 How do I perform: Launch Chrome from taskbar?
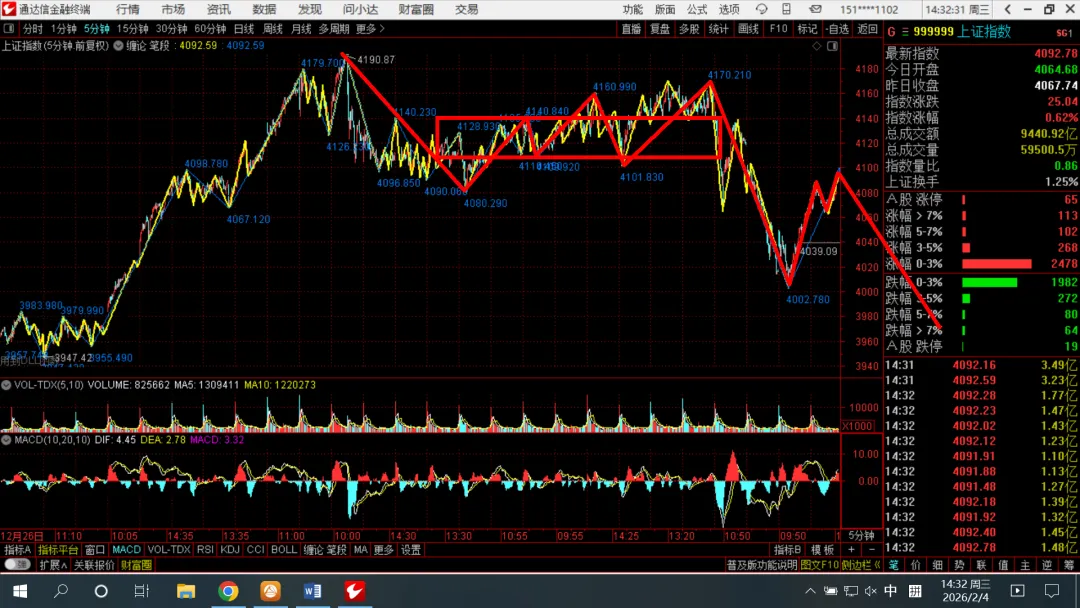point(228,591)
